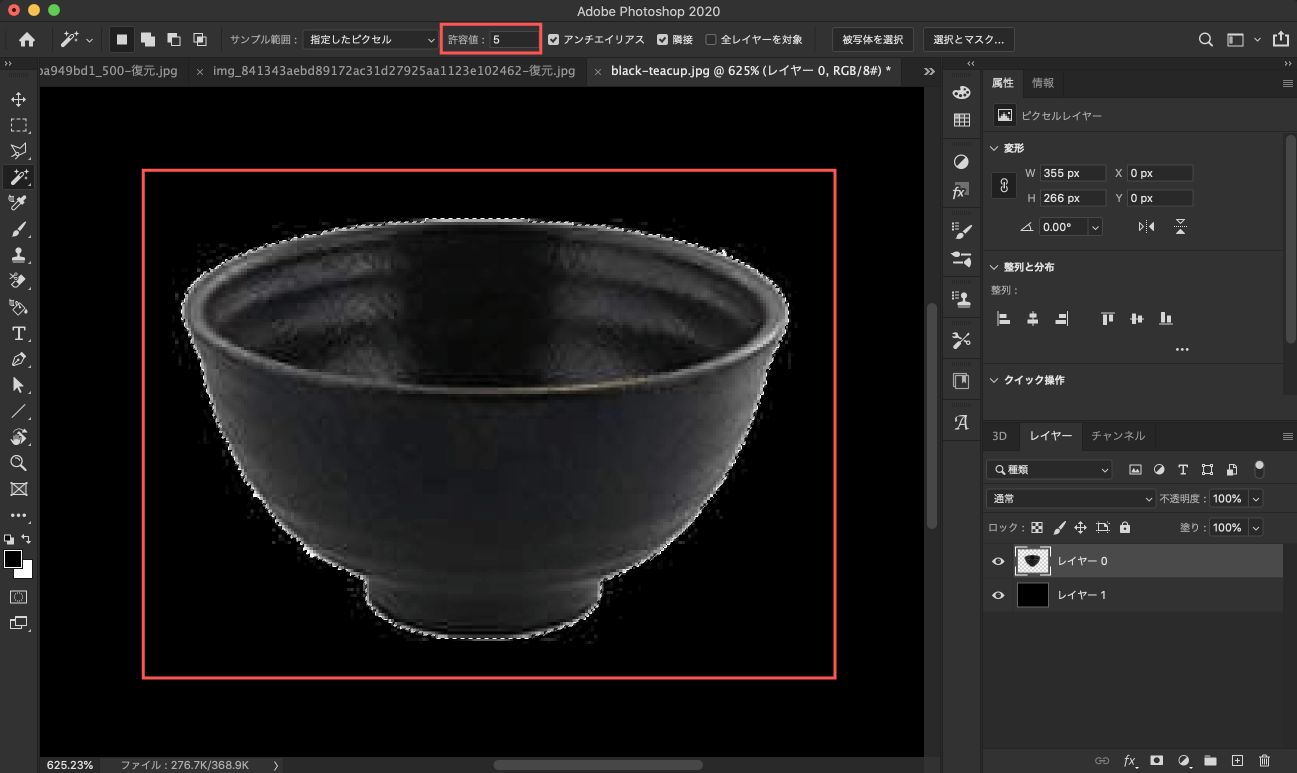Collapse the 整列と分布 section
The width and height of the screenshot is (1297, 773).
[x=994, y=267]
